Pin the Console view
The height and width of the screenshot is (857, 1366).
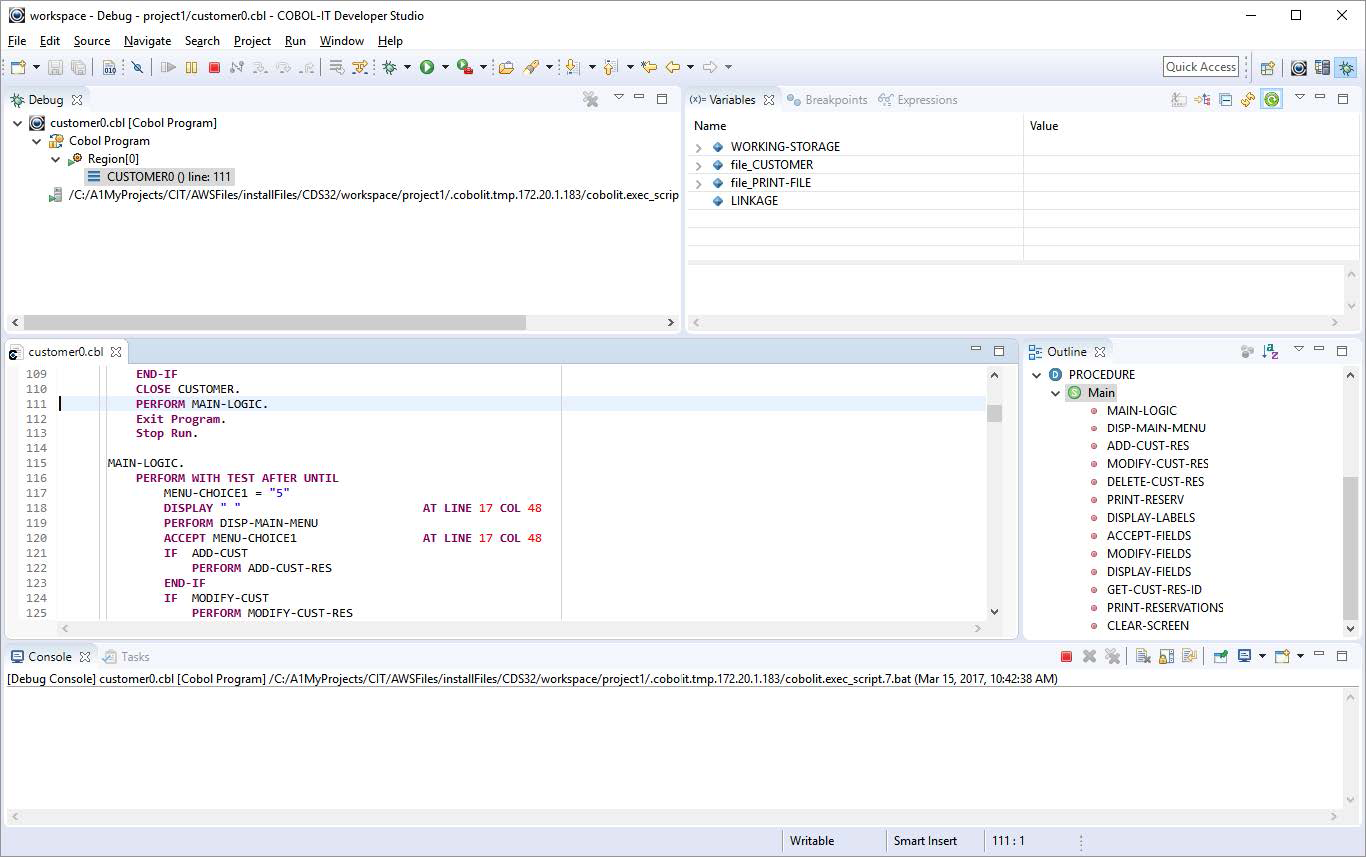[x=1221, y=656]
